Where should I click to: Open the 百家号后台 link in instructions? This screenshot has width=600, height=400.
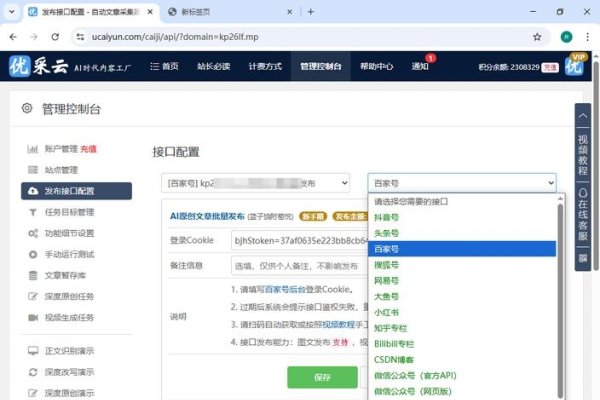[285, 289]
